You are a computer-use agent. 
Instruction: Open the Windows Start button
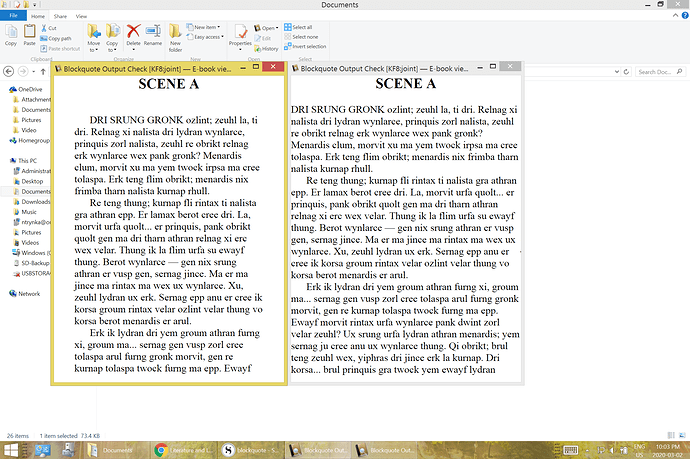point(11,450)
